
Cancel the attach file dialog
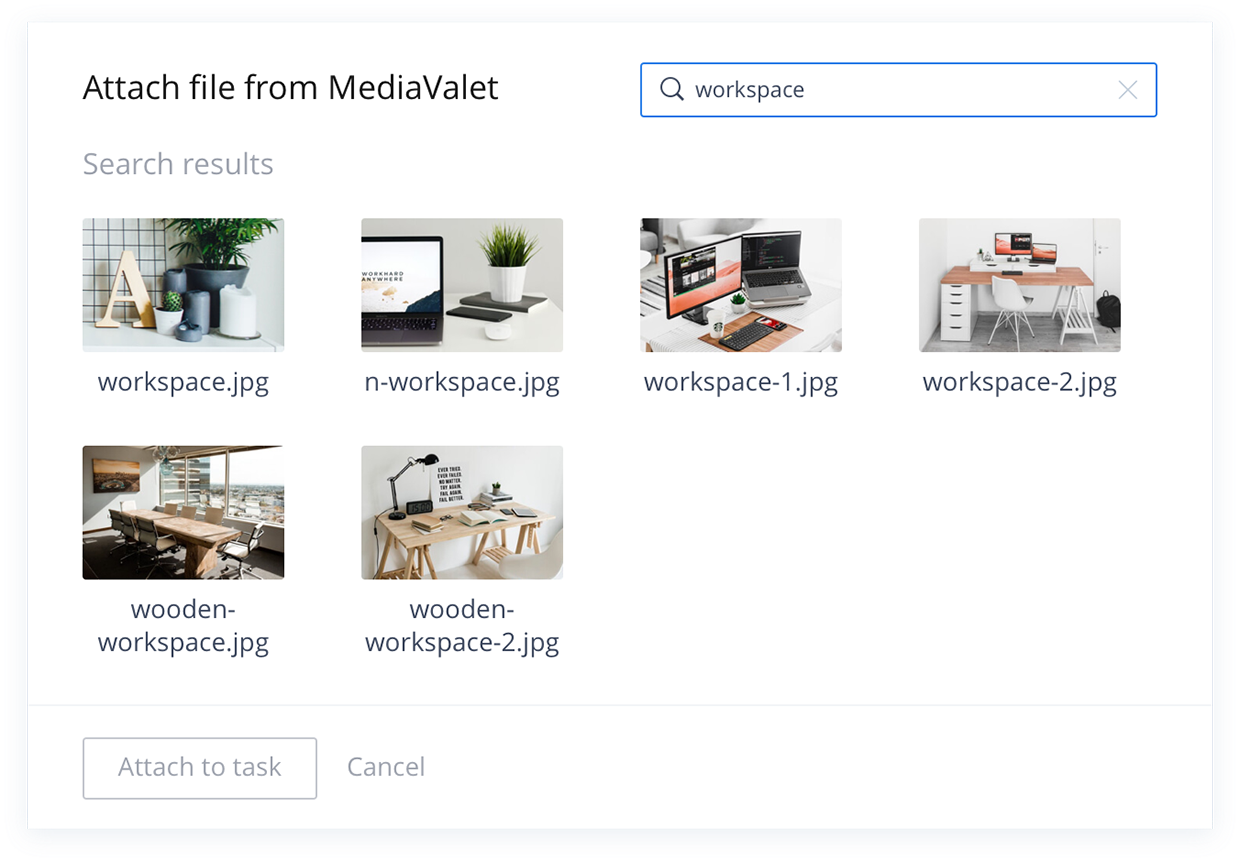[x=386, y=767]
